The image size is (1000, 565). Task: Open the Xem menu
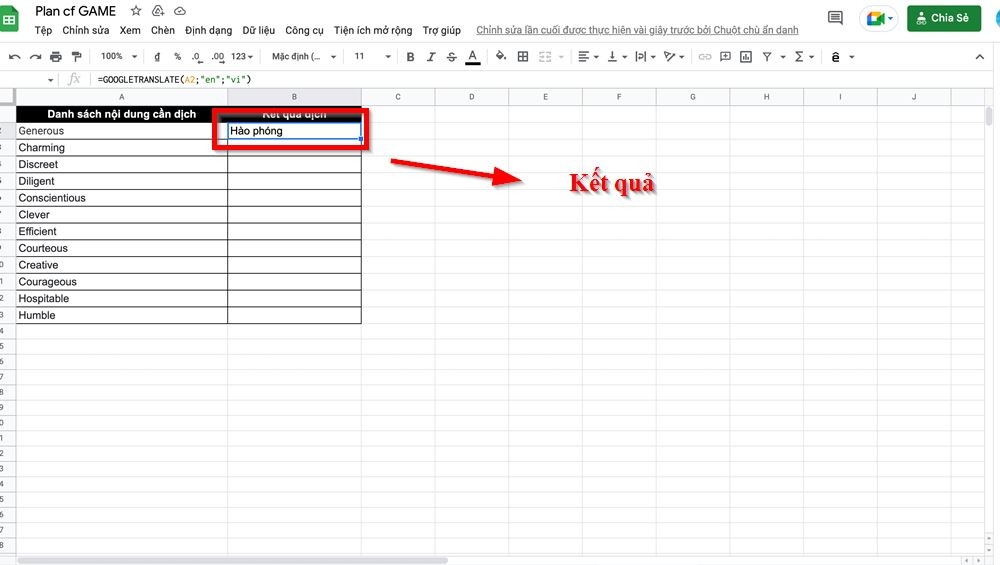130,30
